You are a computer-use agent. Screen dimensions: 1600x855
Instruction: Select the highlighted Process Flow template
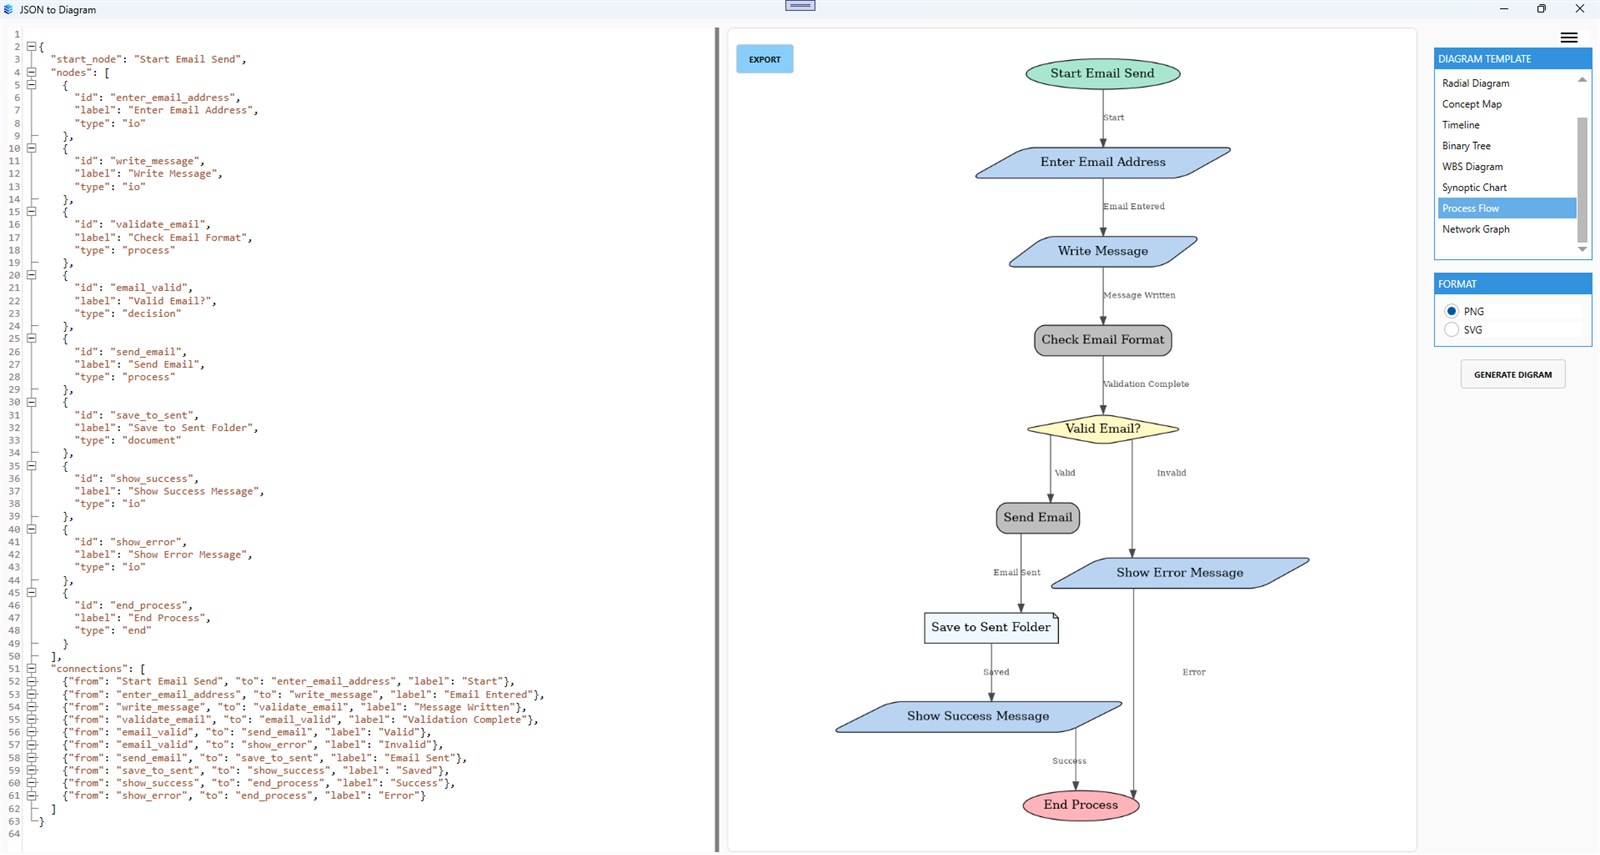pos(1506,208)
